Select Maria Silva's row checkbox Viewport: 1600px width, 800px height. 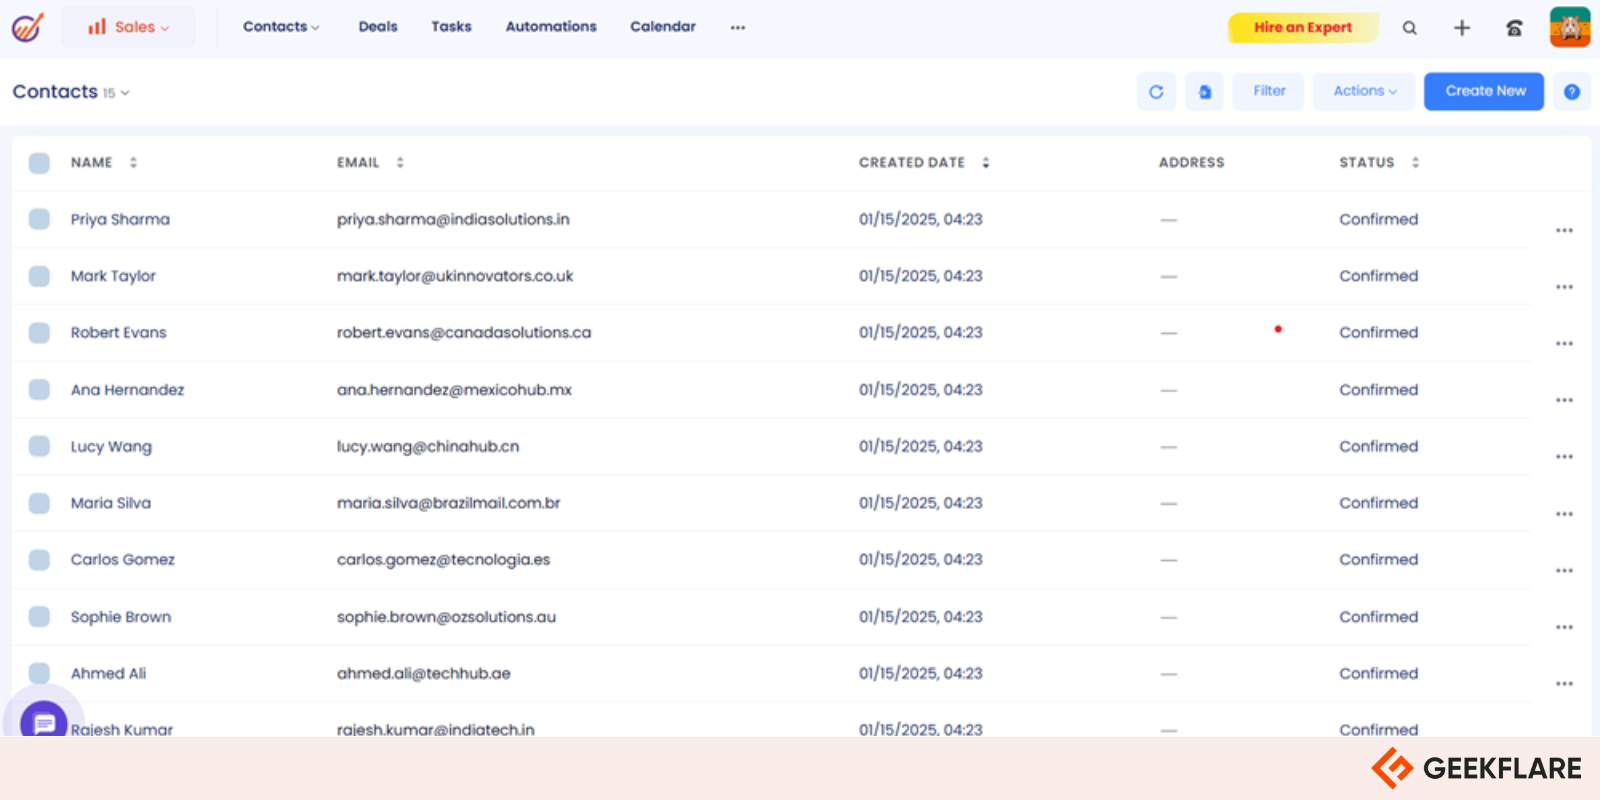(x=39, y=503)
